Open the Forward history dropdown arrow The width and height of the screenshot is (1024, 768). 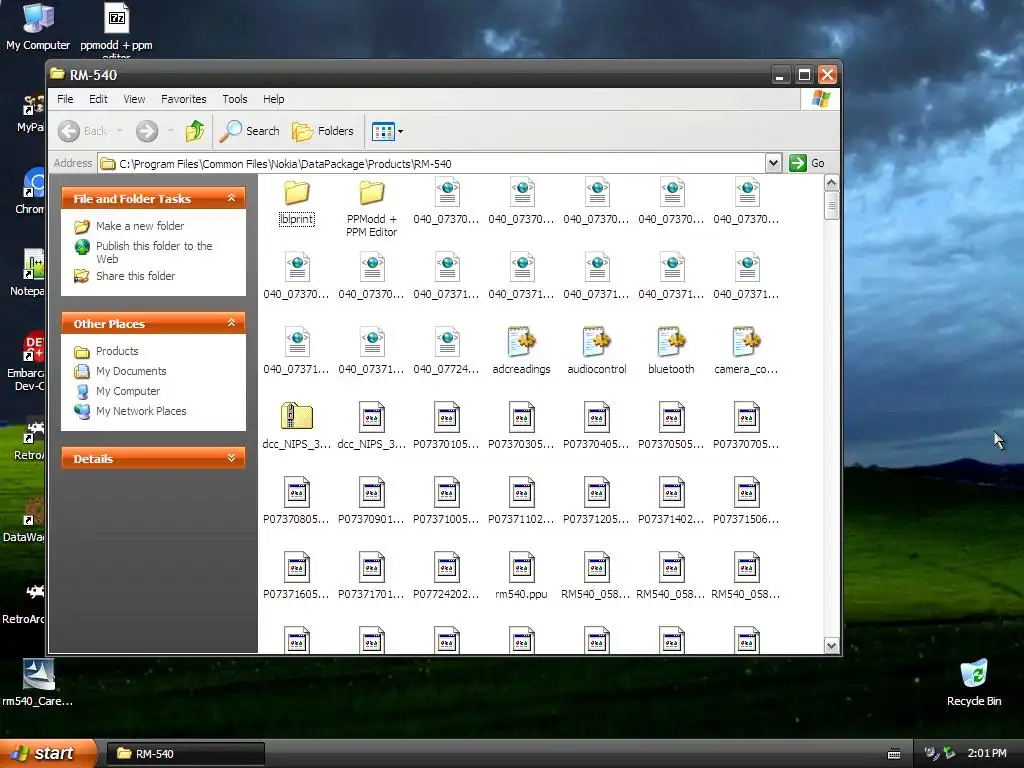coord(170,131)
